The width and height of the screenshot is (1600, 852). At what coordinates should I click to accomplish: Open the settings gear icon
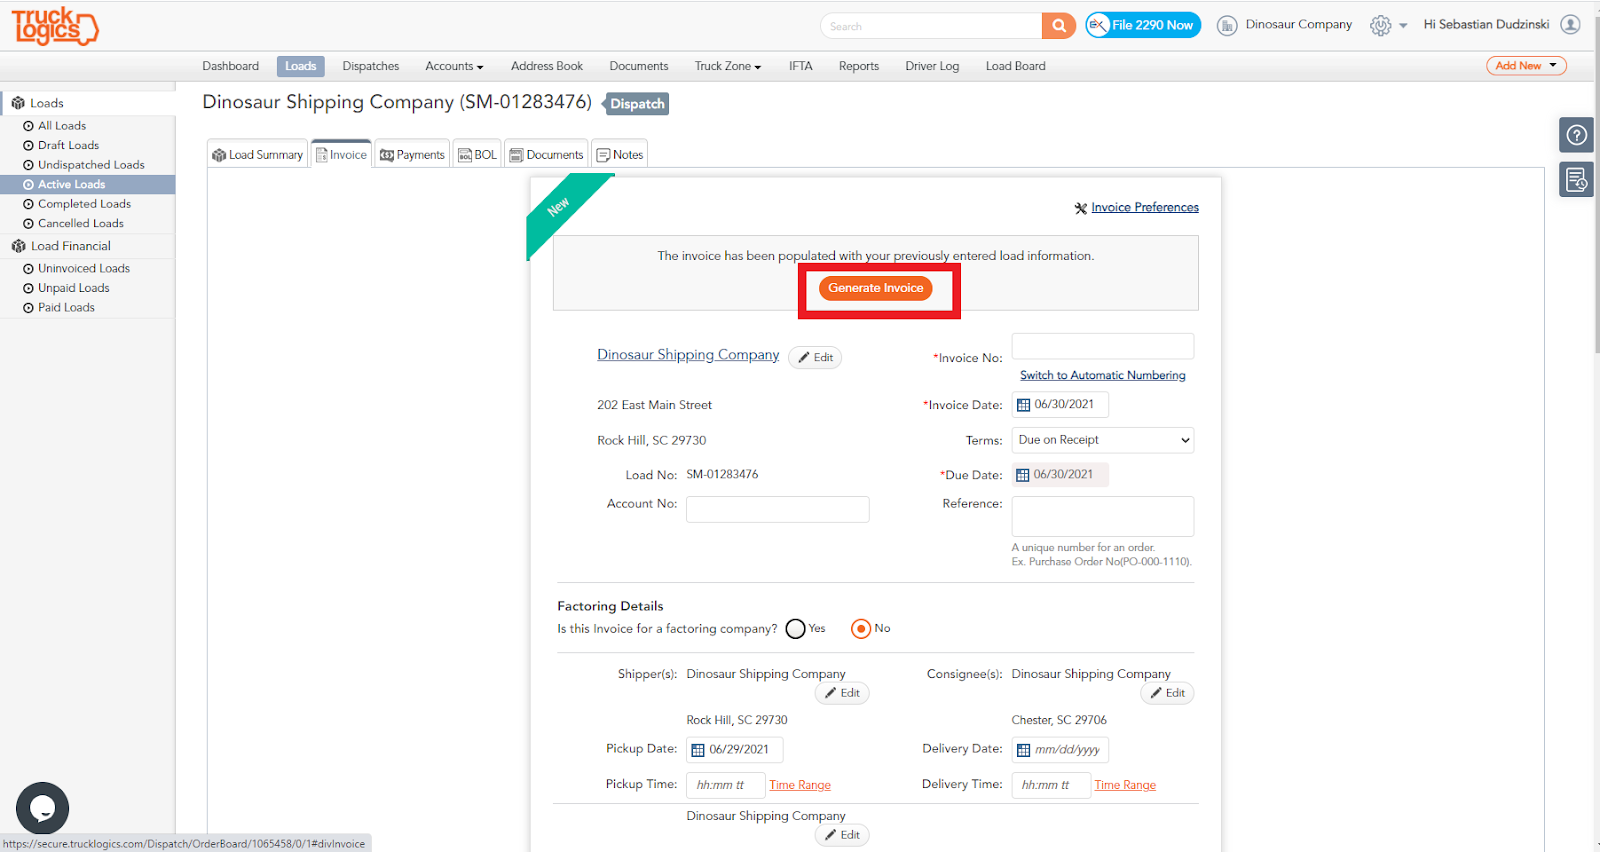click(1380, 26)
